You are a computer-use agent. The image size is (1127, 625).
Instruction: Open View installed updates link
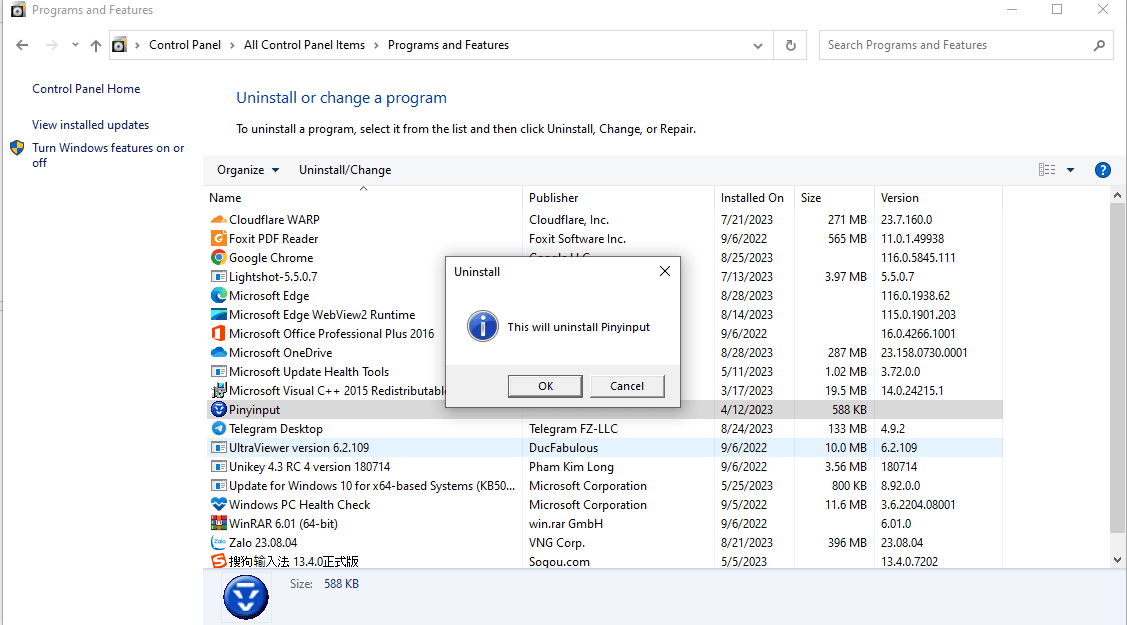(91, 125)
